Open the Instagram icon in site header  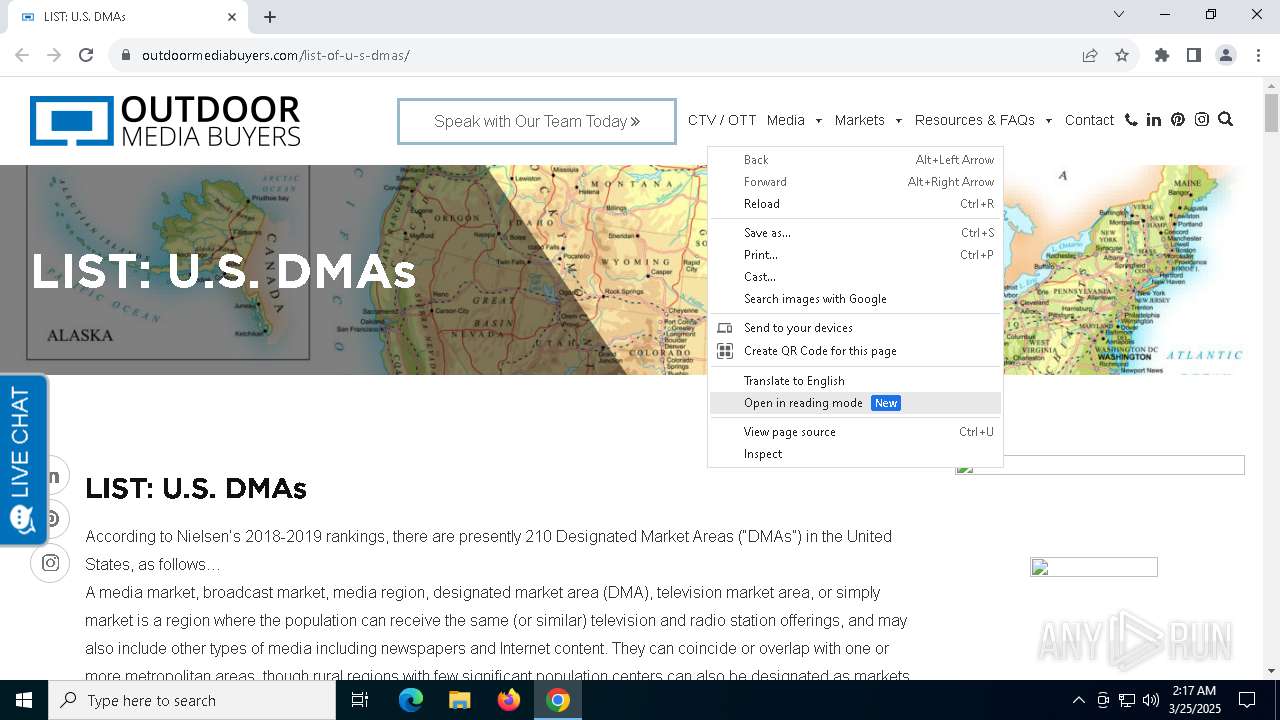point(1202,120)
